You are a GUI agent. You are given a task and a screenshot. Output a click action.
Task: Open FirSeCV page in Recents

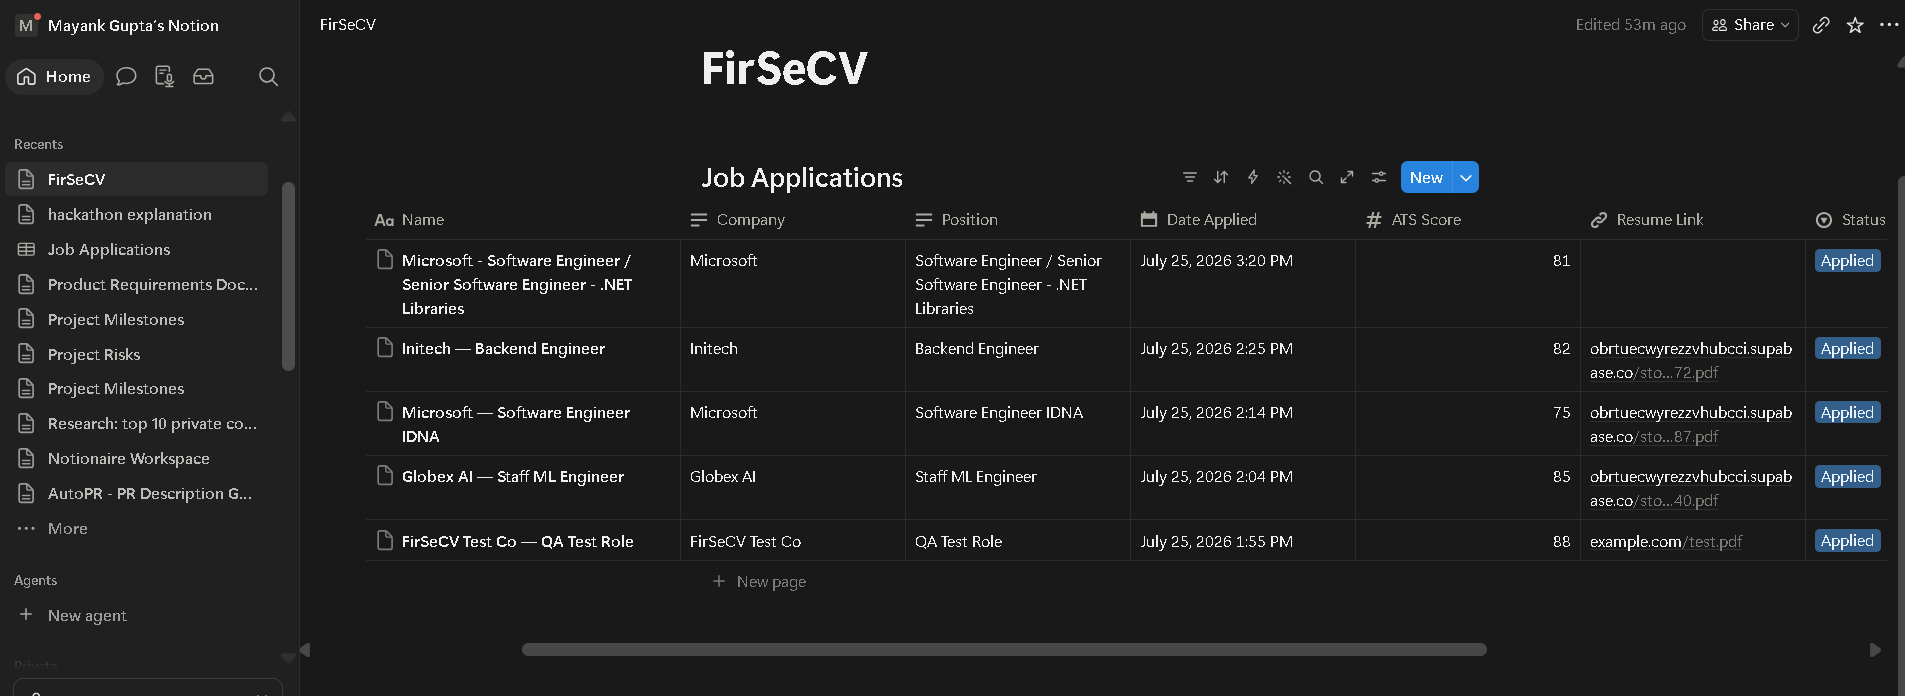(x=137, y=179)
